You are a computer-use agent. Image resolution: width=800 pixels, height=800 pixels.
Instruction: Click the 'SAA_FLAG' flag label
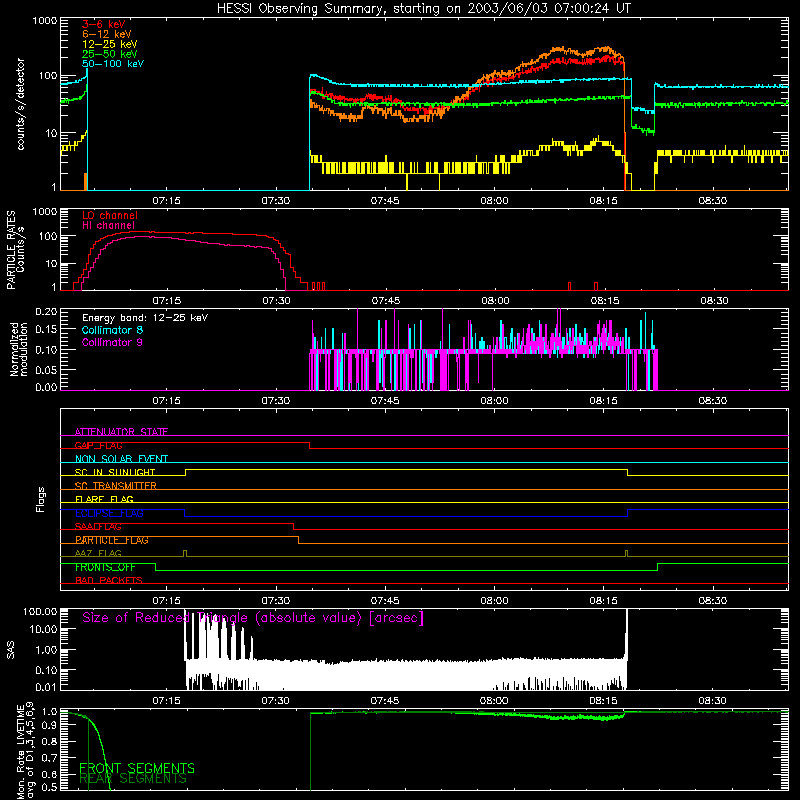click(x=98, y=527)
